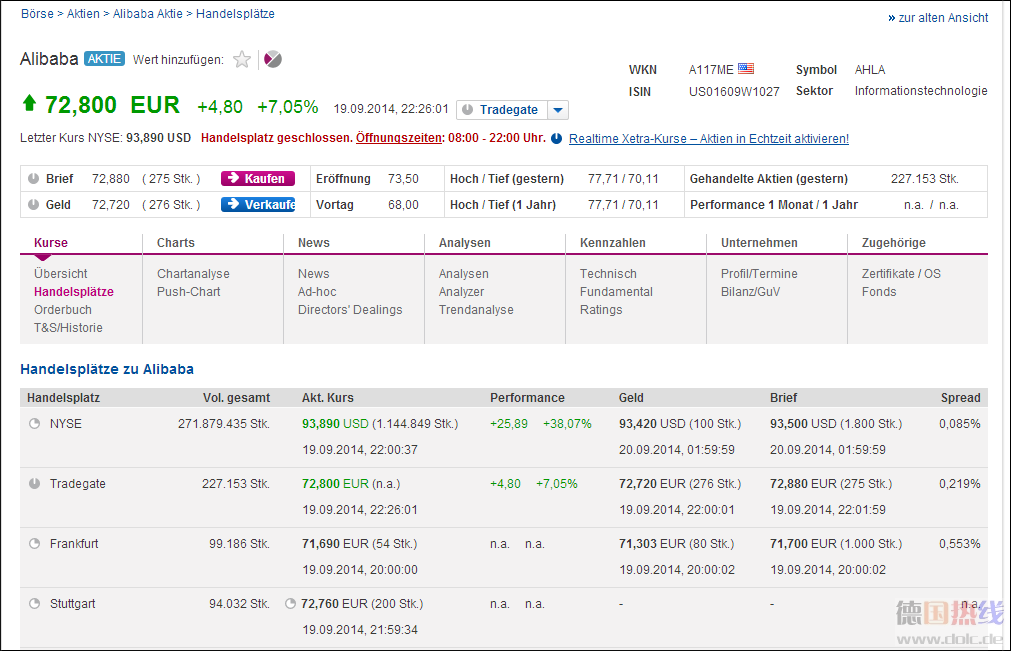The image size is (1011, 651).
Task: Open Push-Chart link
Action: (189, 291)
